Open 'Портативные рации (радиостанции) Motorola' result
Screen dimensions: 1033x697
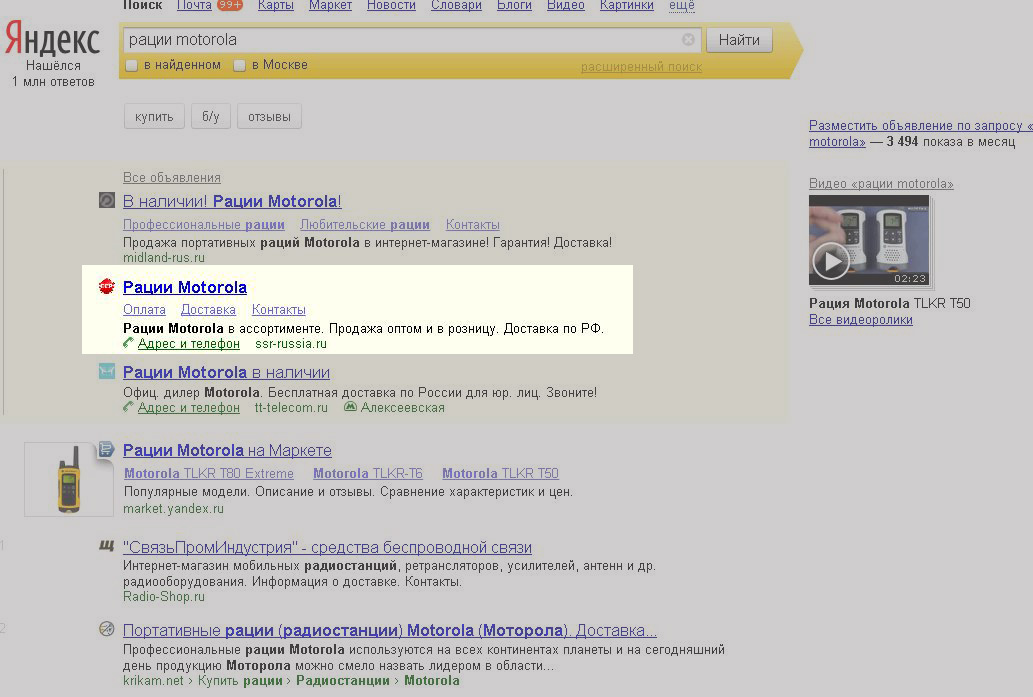pyautogui.click(x=390, y=630)
